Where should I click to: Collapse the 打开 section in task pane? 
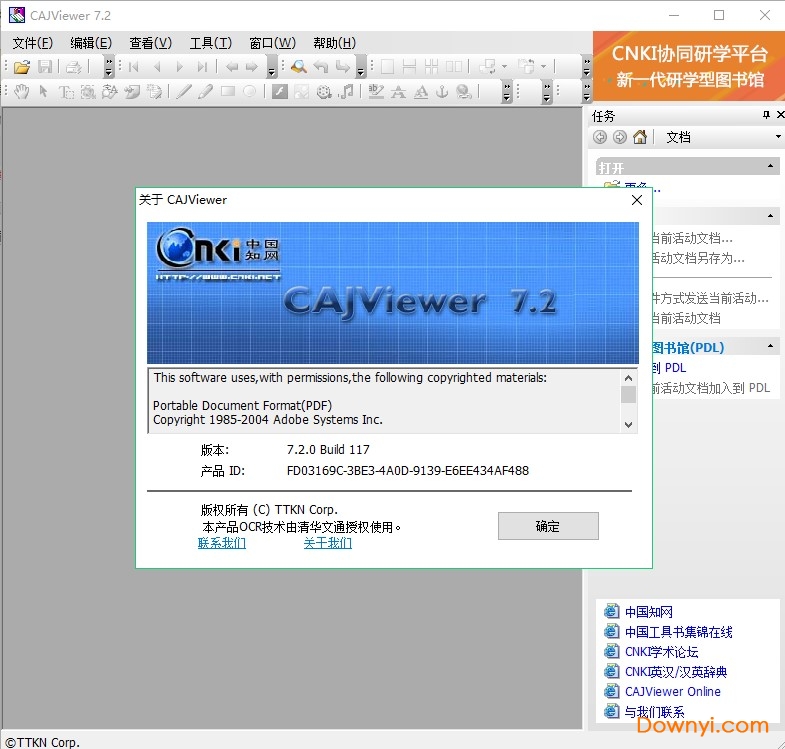(x=771, y=167)
